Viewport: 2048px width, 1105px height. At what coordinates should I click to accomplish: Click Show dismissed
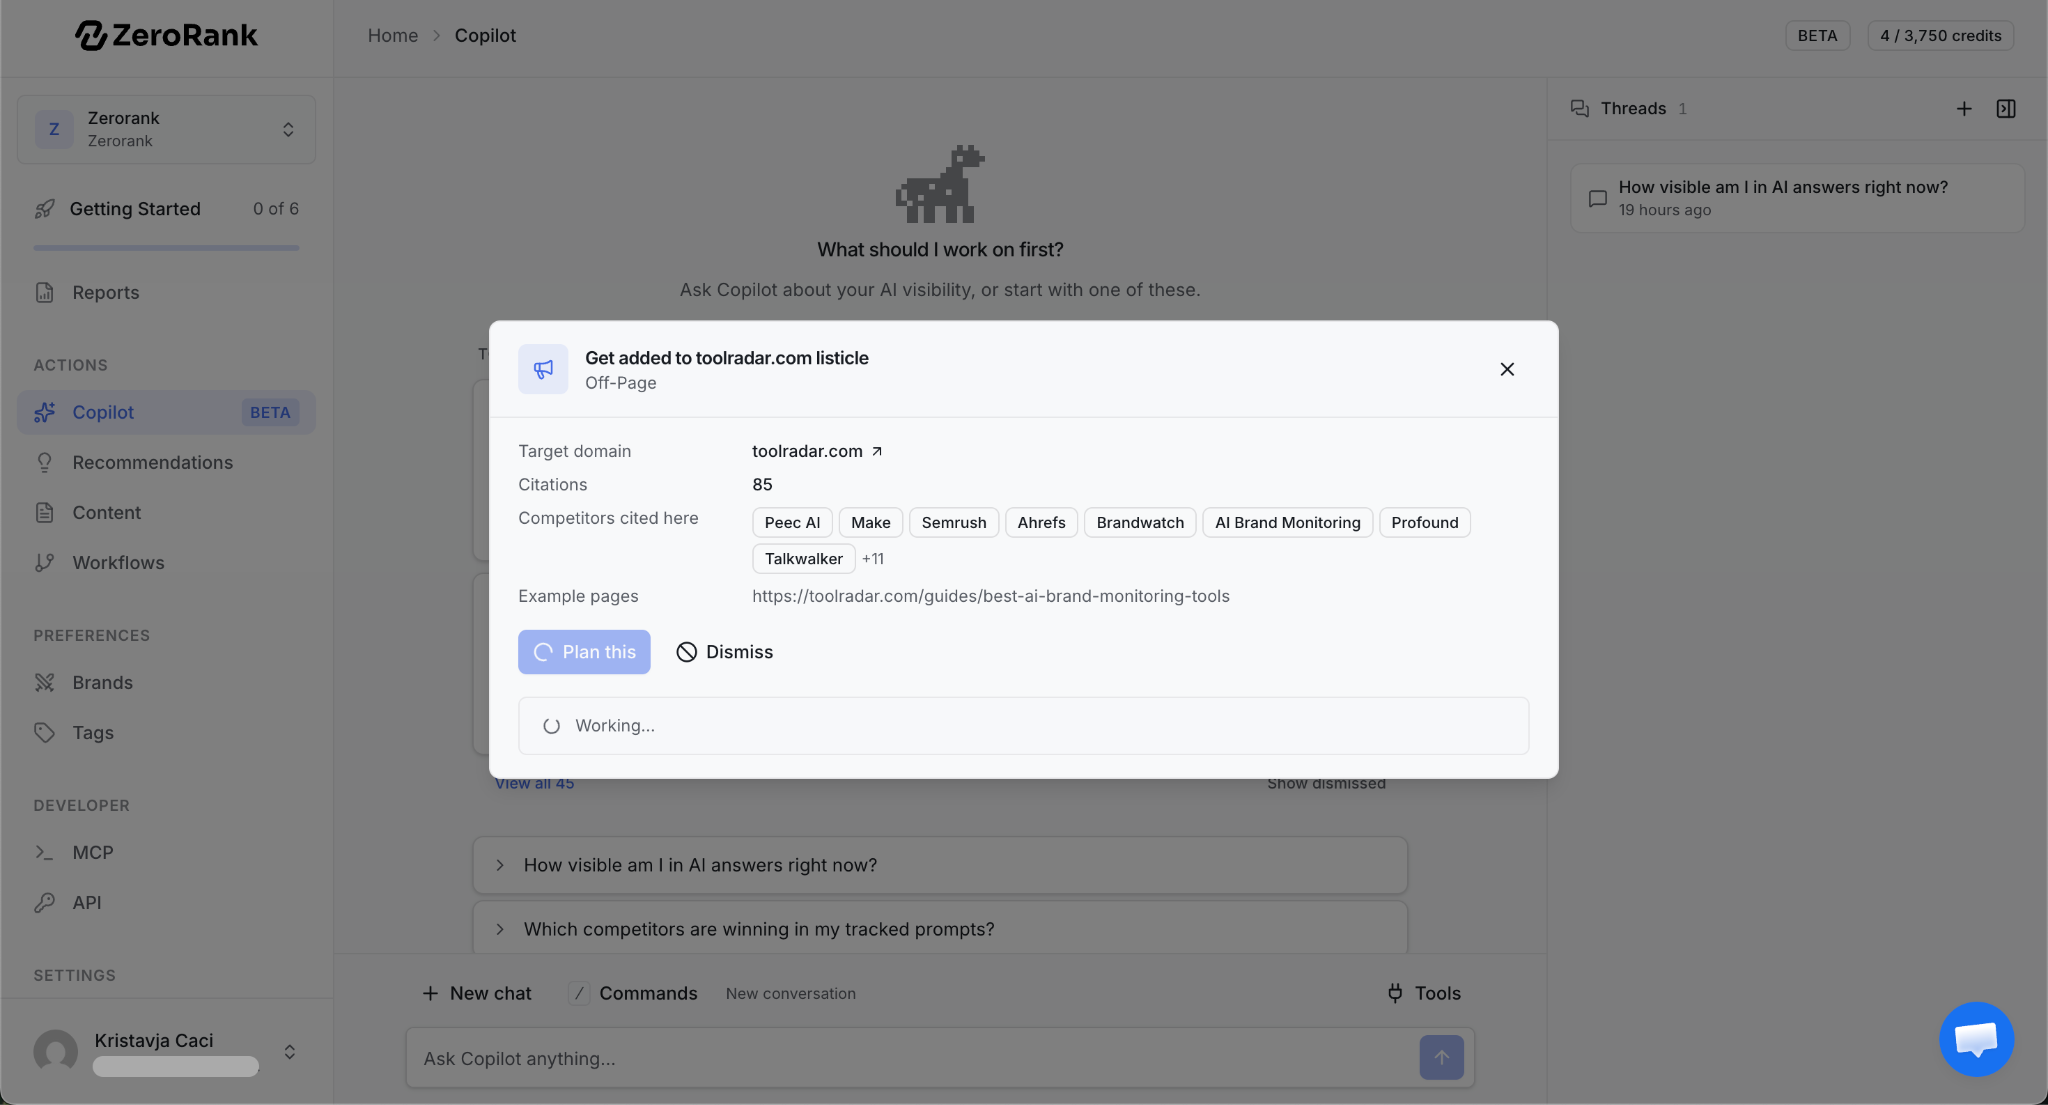point(1326,784)
